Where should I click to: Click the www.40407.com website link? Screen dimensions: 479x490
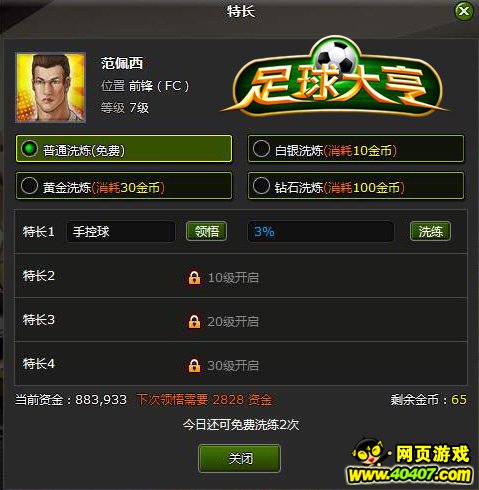point(410,475)
